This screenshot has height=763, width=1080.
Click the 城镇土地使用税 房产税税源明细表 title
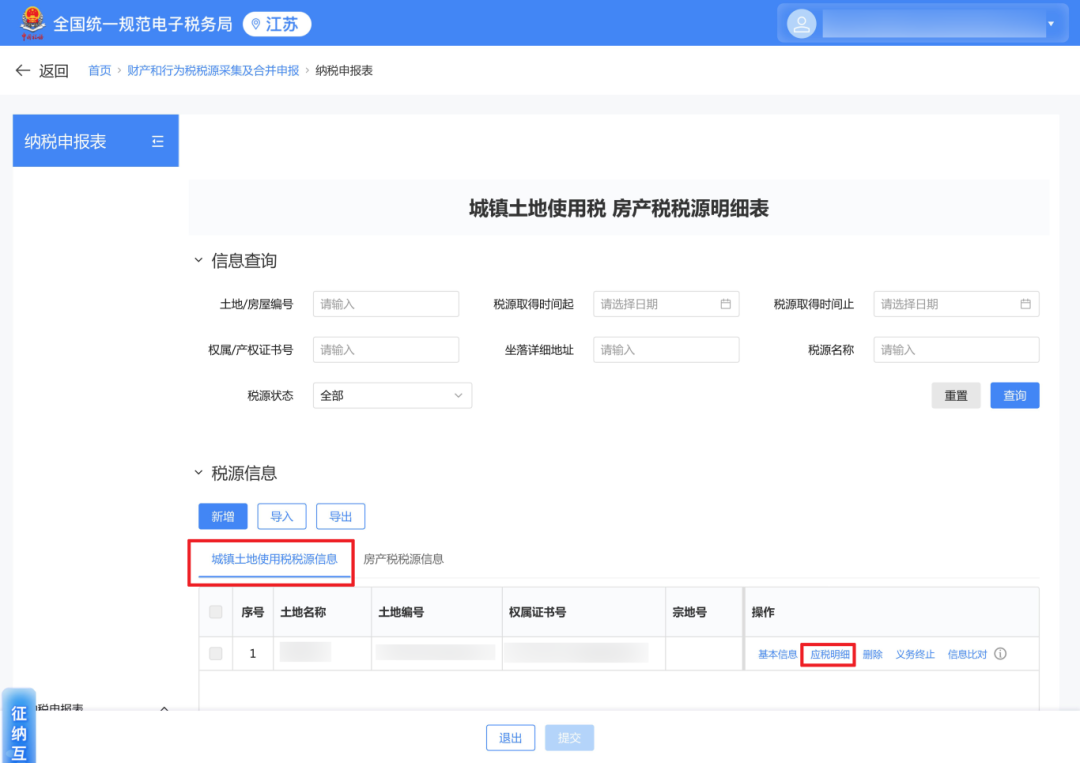(x=619, y=208)
